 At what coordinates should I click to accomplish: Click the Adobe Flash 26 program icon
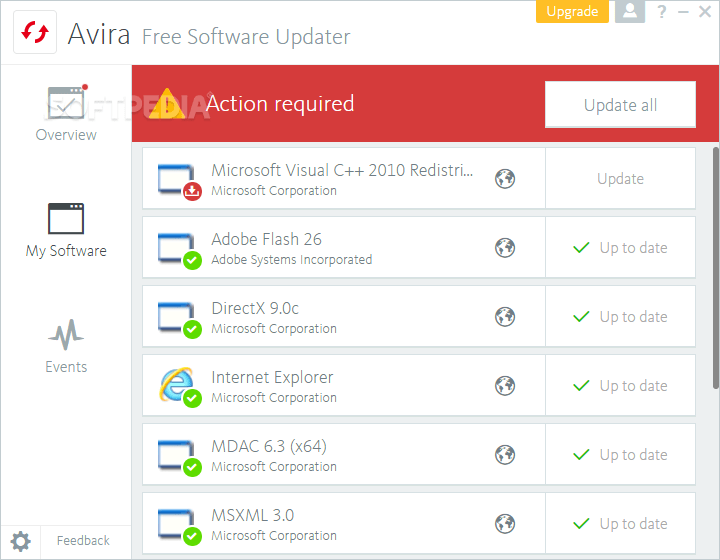click(180, 251)
